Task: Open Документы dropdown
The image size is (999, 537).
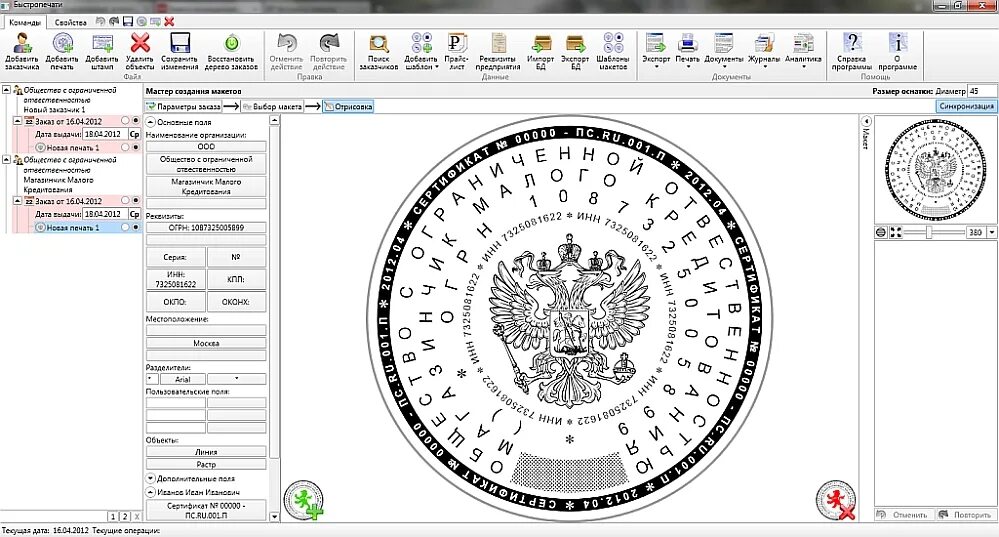Action: tap(724, 52)
